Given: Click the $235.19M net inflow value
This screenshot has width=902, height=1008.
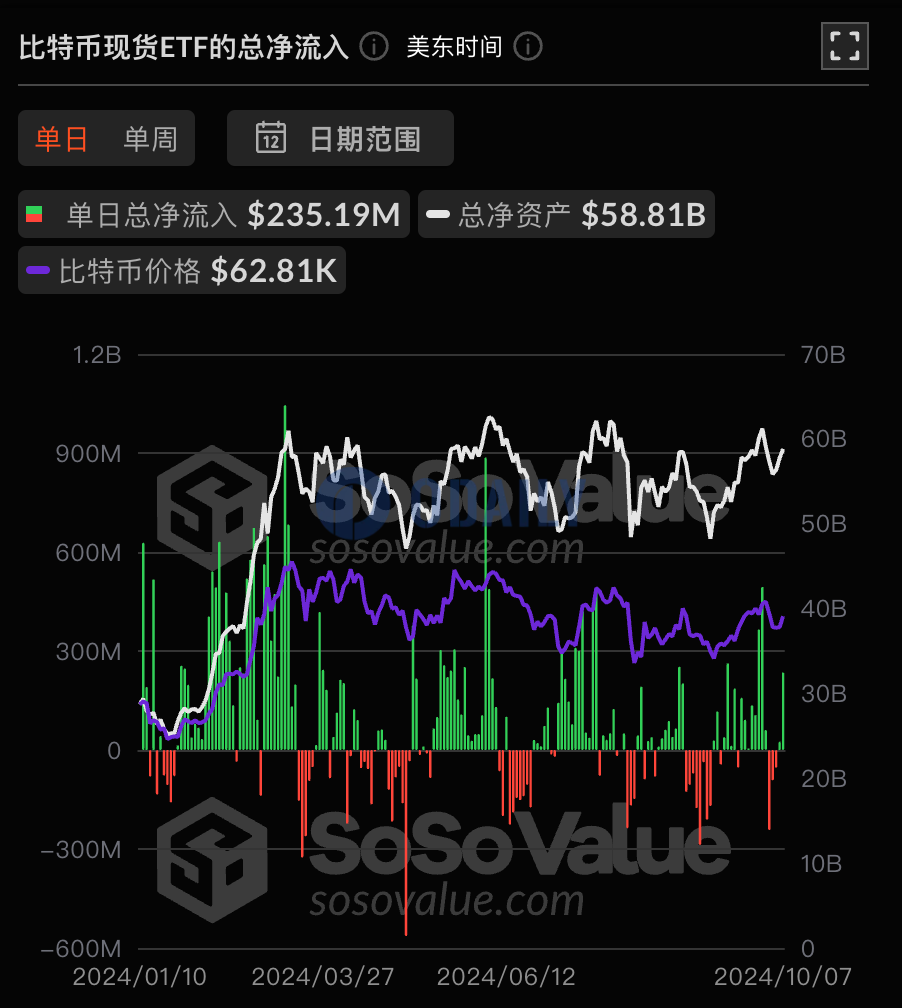Looking at the screenshot, I should click(324, 215).
